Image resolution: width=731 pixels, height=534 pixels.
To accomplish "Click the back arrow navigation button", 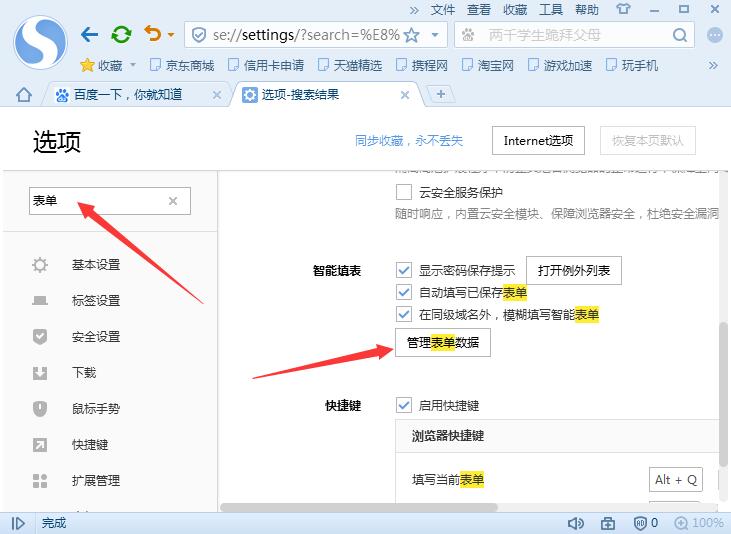I will click(89, 35).
